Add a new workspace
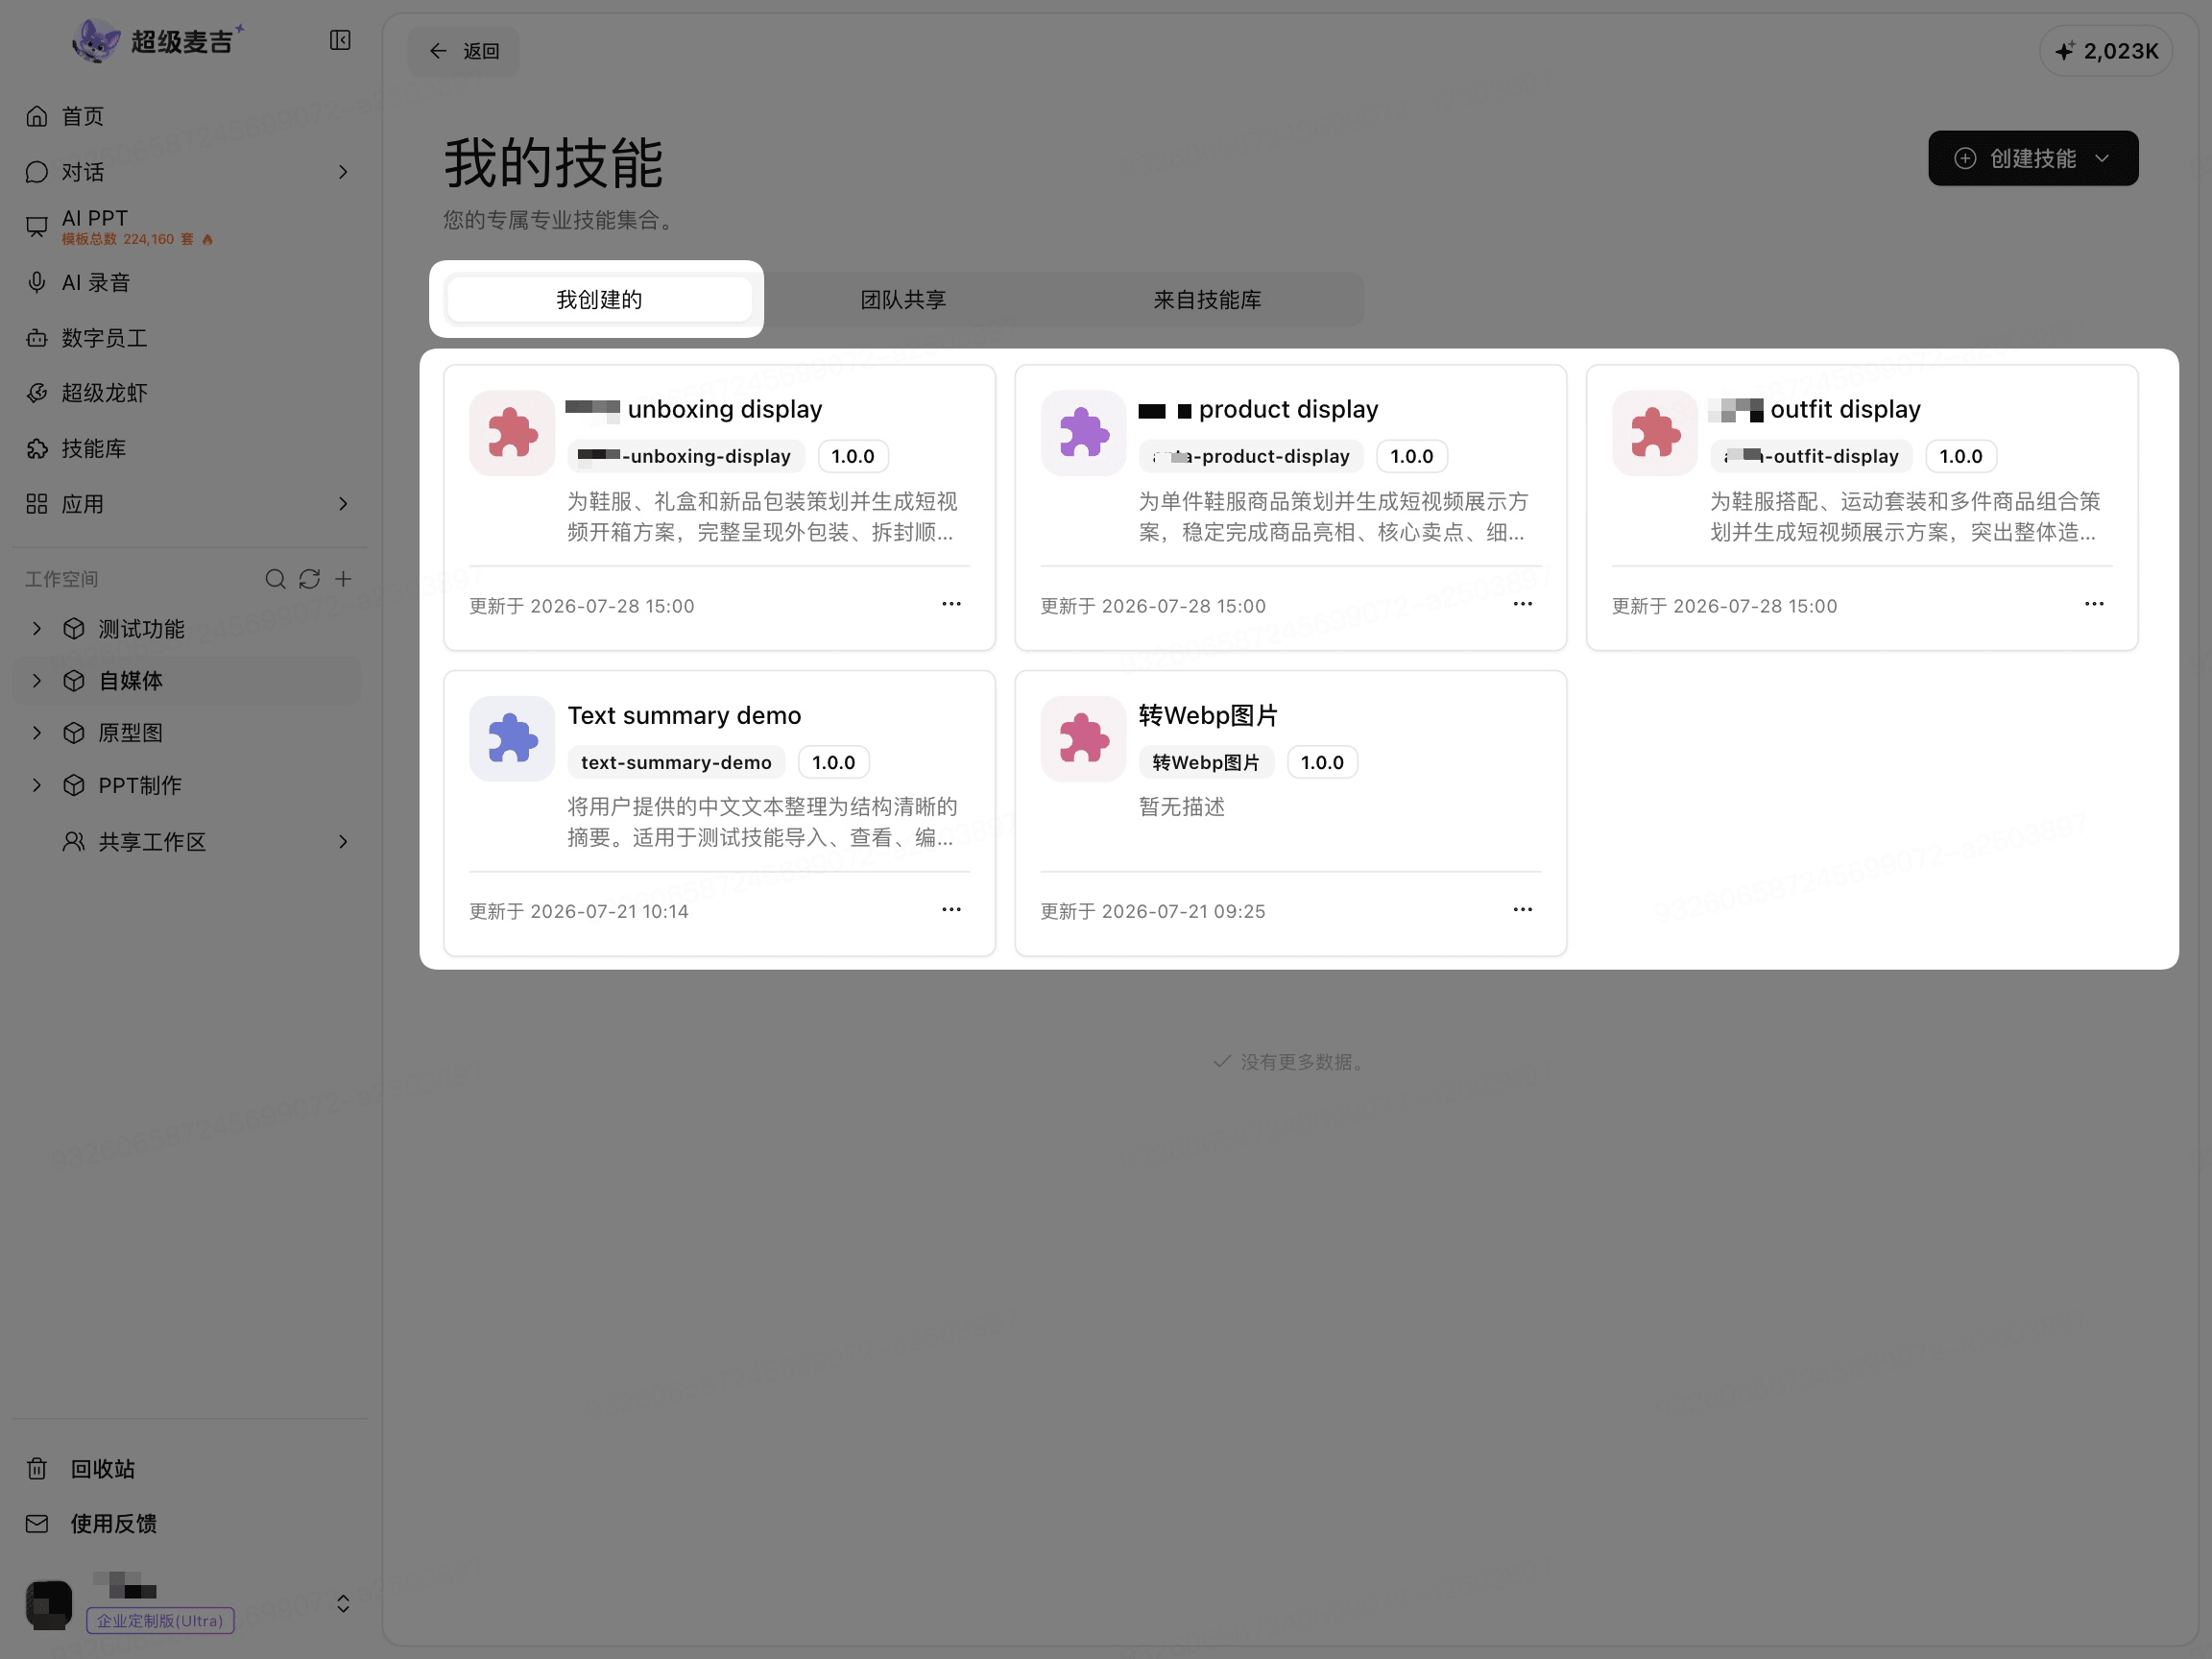The image size is (2212, 1659). 343,579
